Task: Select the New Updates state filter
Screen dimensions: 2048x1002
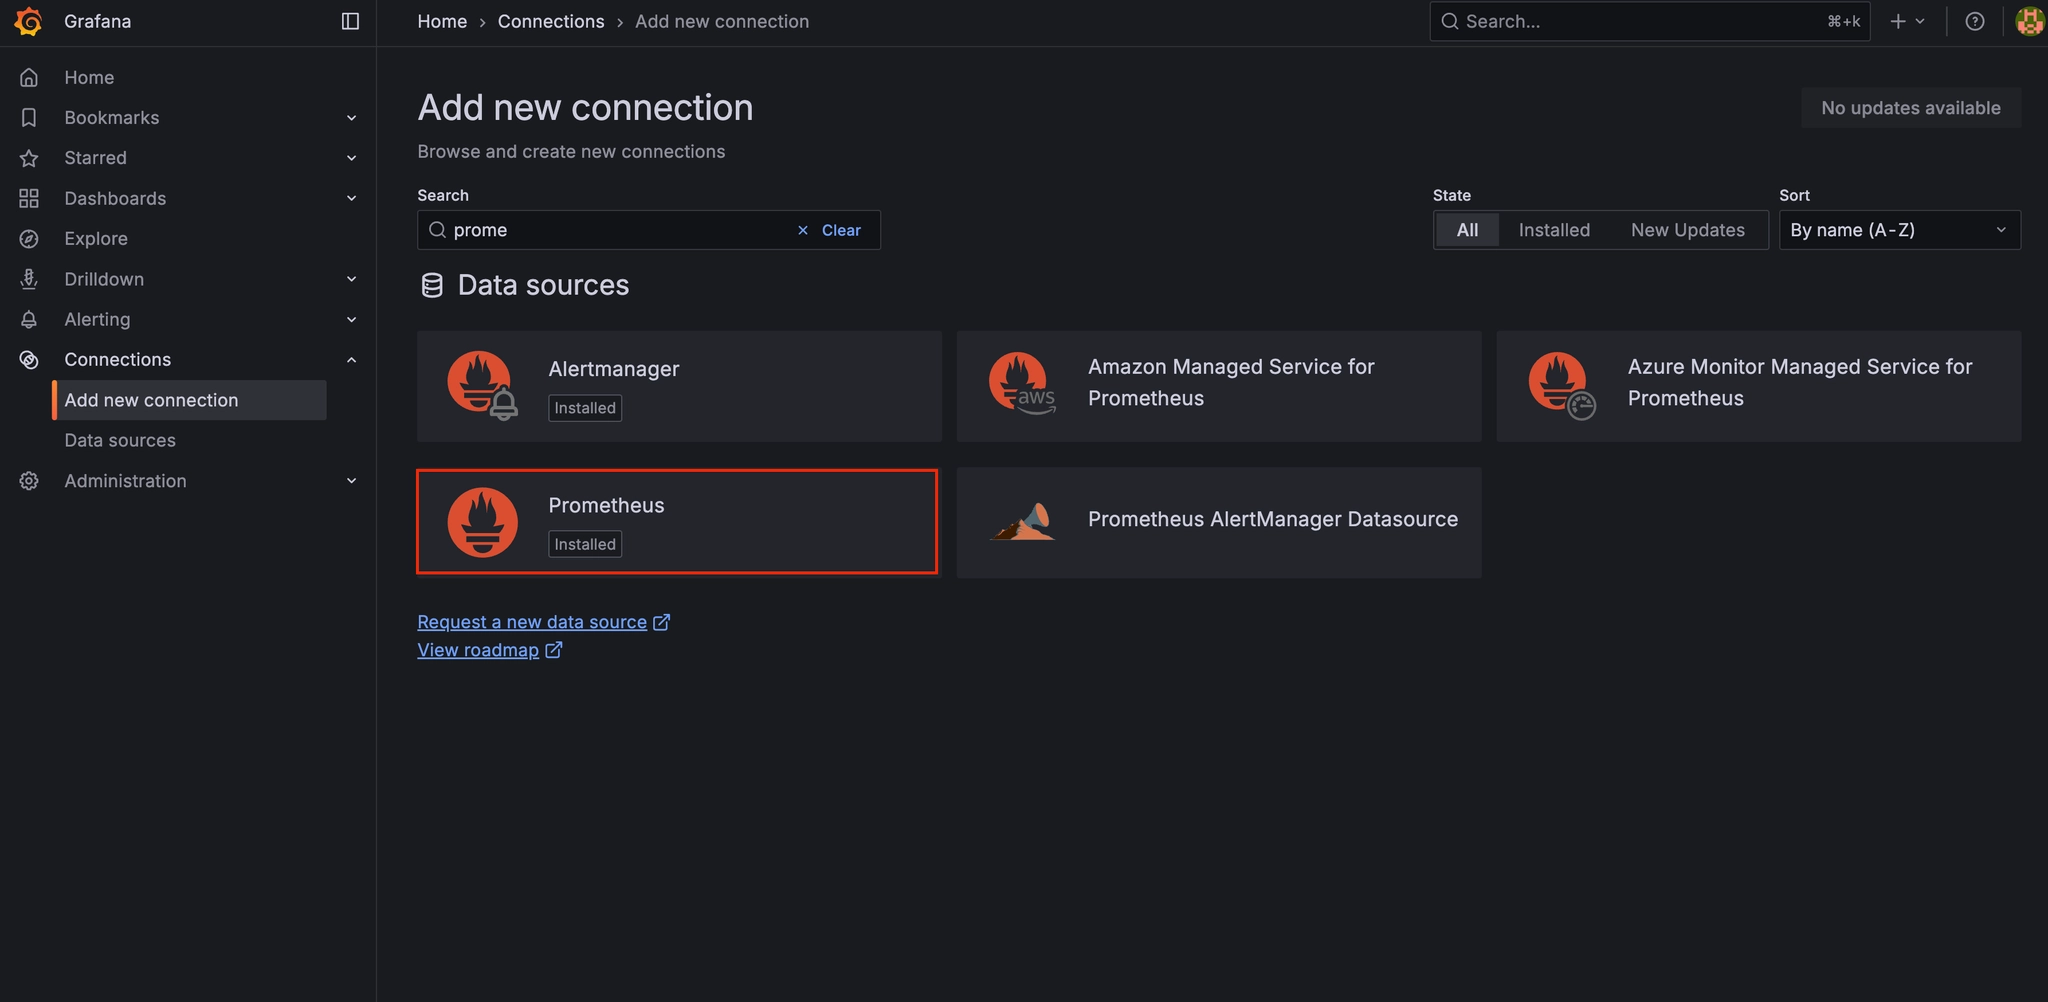Action: tap(1688, 230)
